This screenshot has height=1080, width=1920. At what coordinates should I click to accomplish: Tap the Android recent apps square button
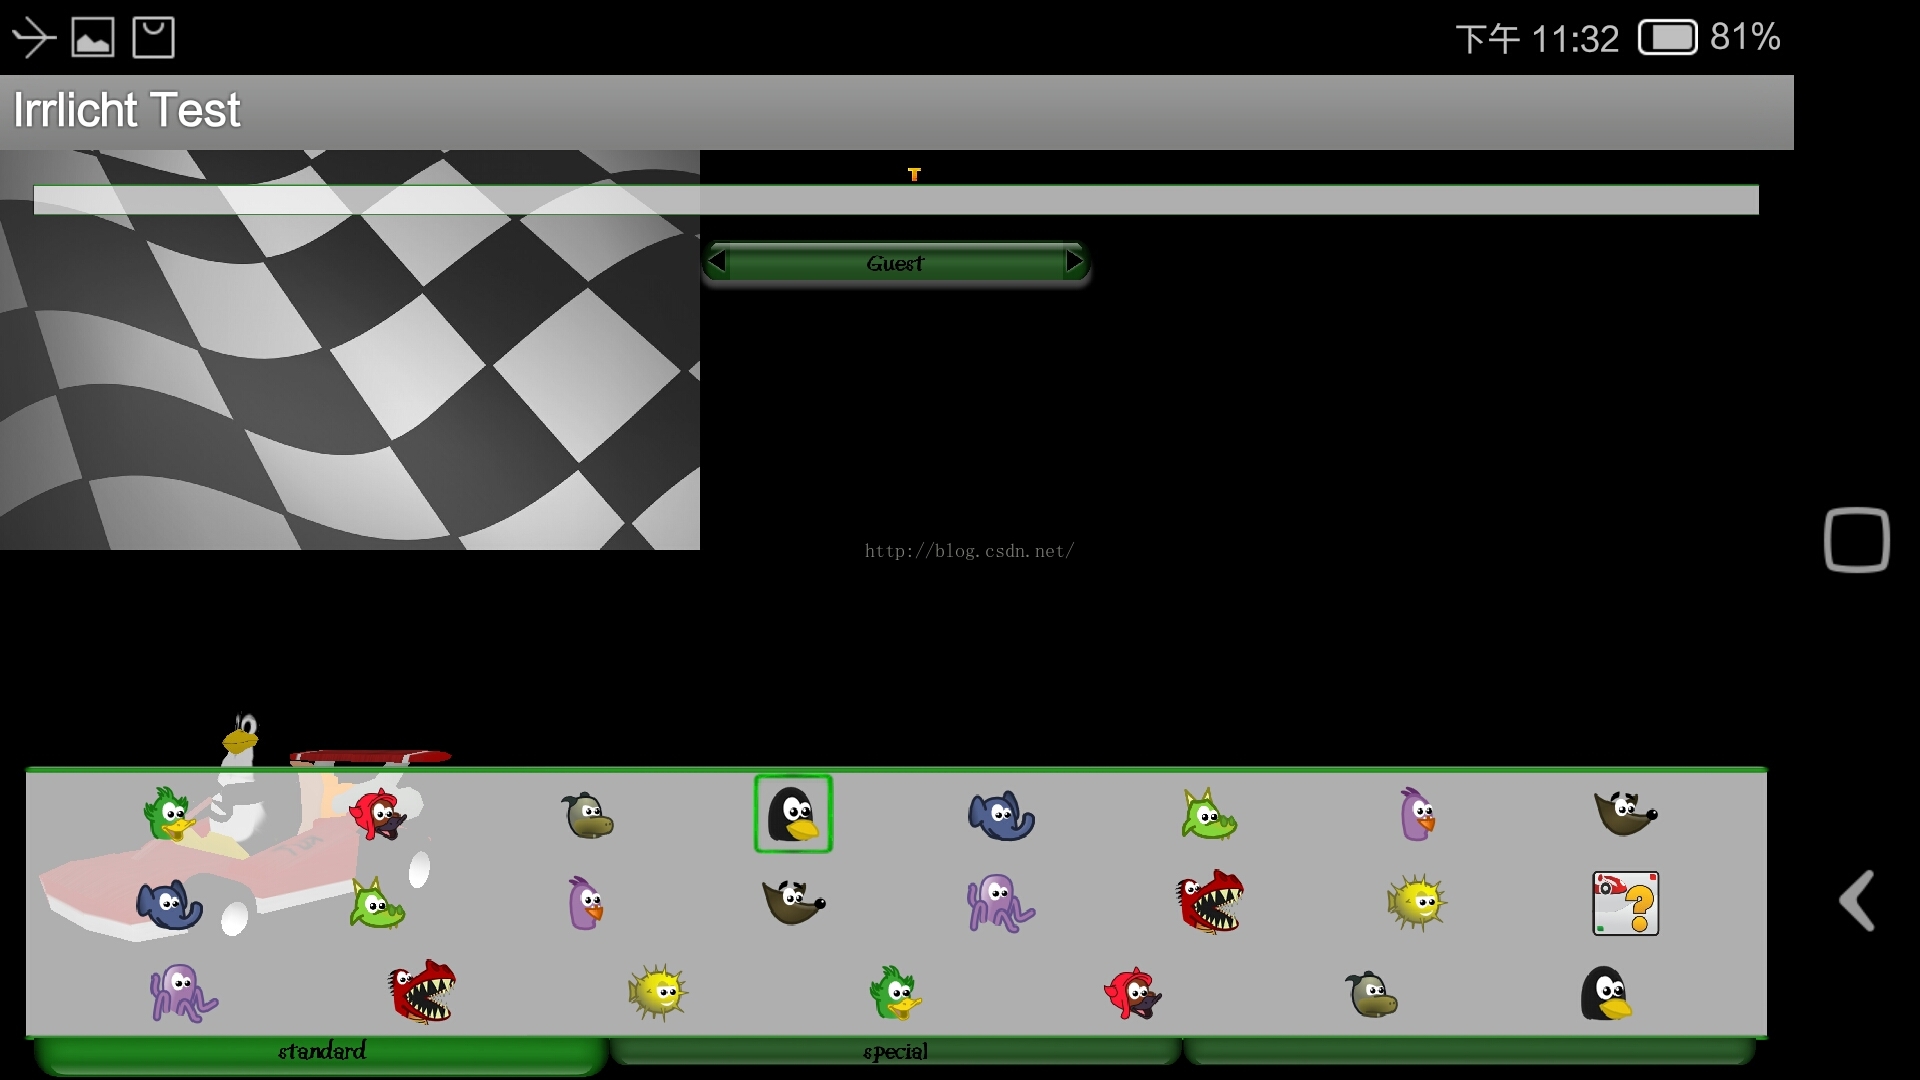(1857, 540)
